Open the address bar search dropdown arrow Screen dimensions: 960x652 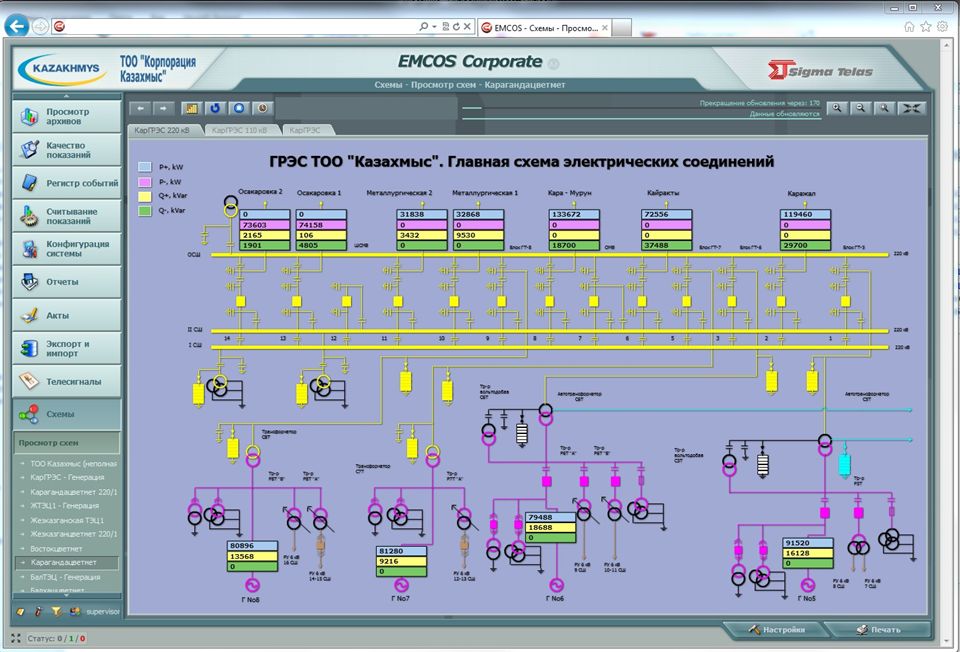[434, 27]
